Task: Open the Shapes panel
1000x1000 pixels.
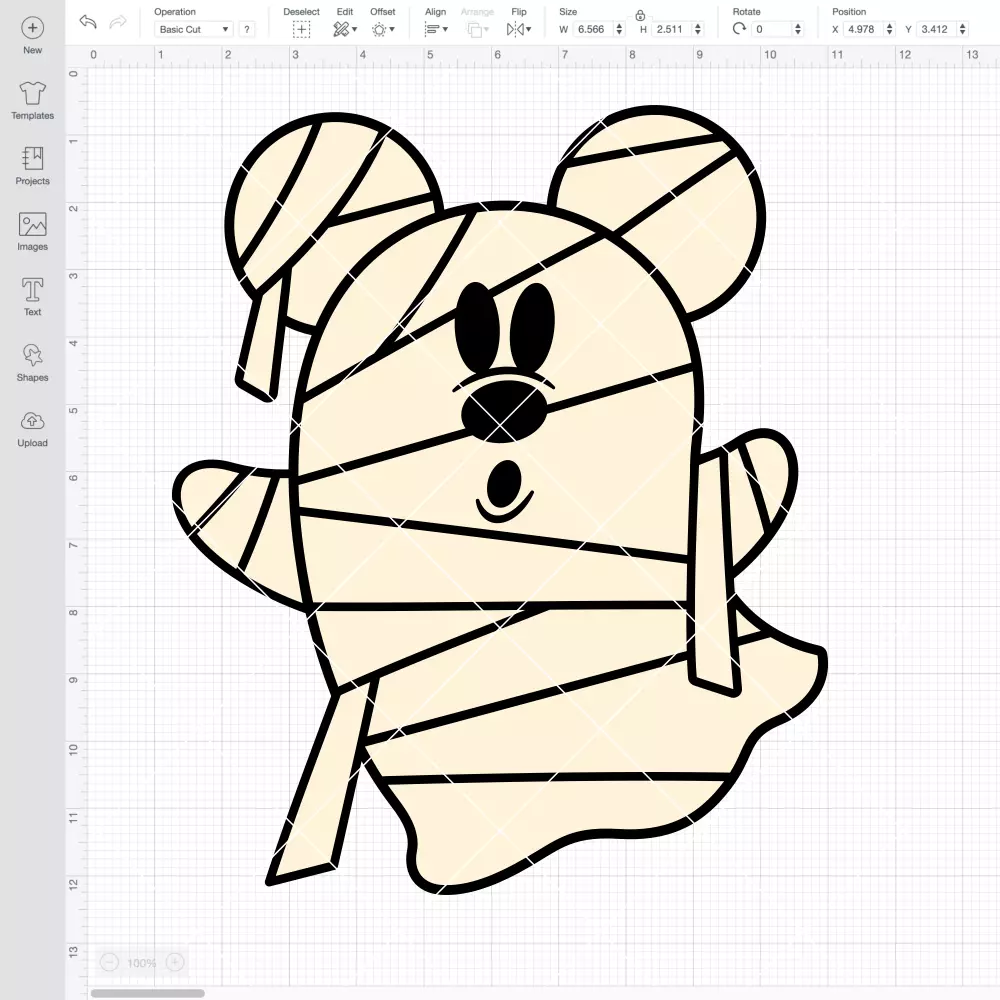Action: (x=33, y=355)
